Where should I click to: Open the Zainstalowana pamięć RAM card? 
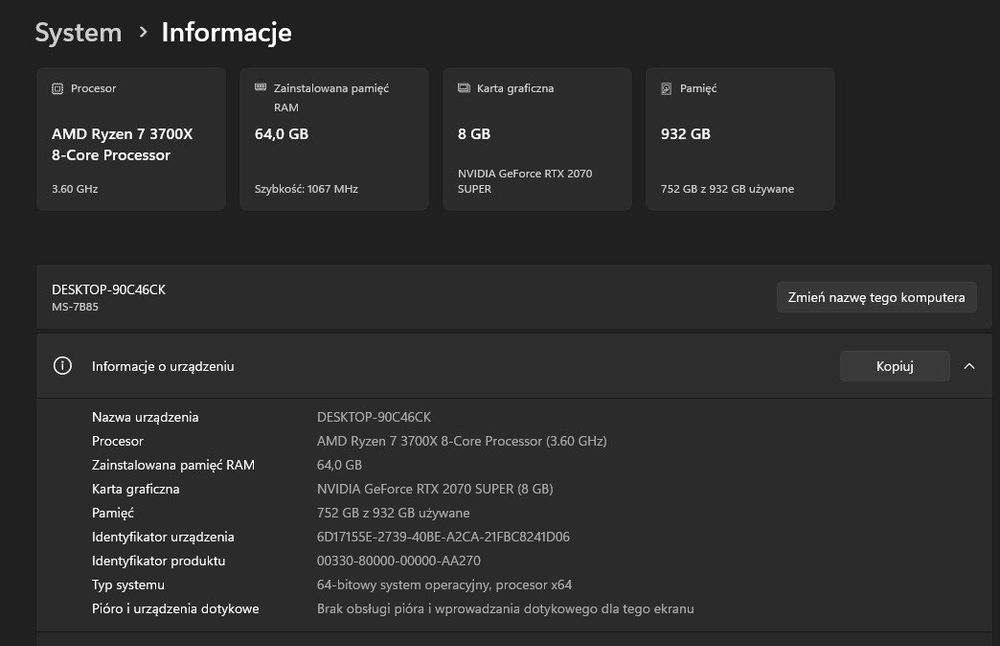334,139
